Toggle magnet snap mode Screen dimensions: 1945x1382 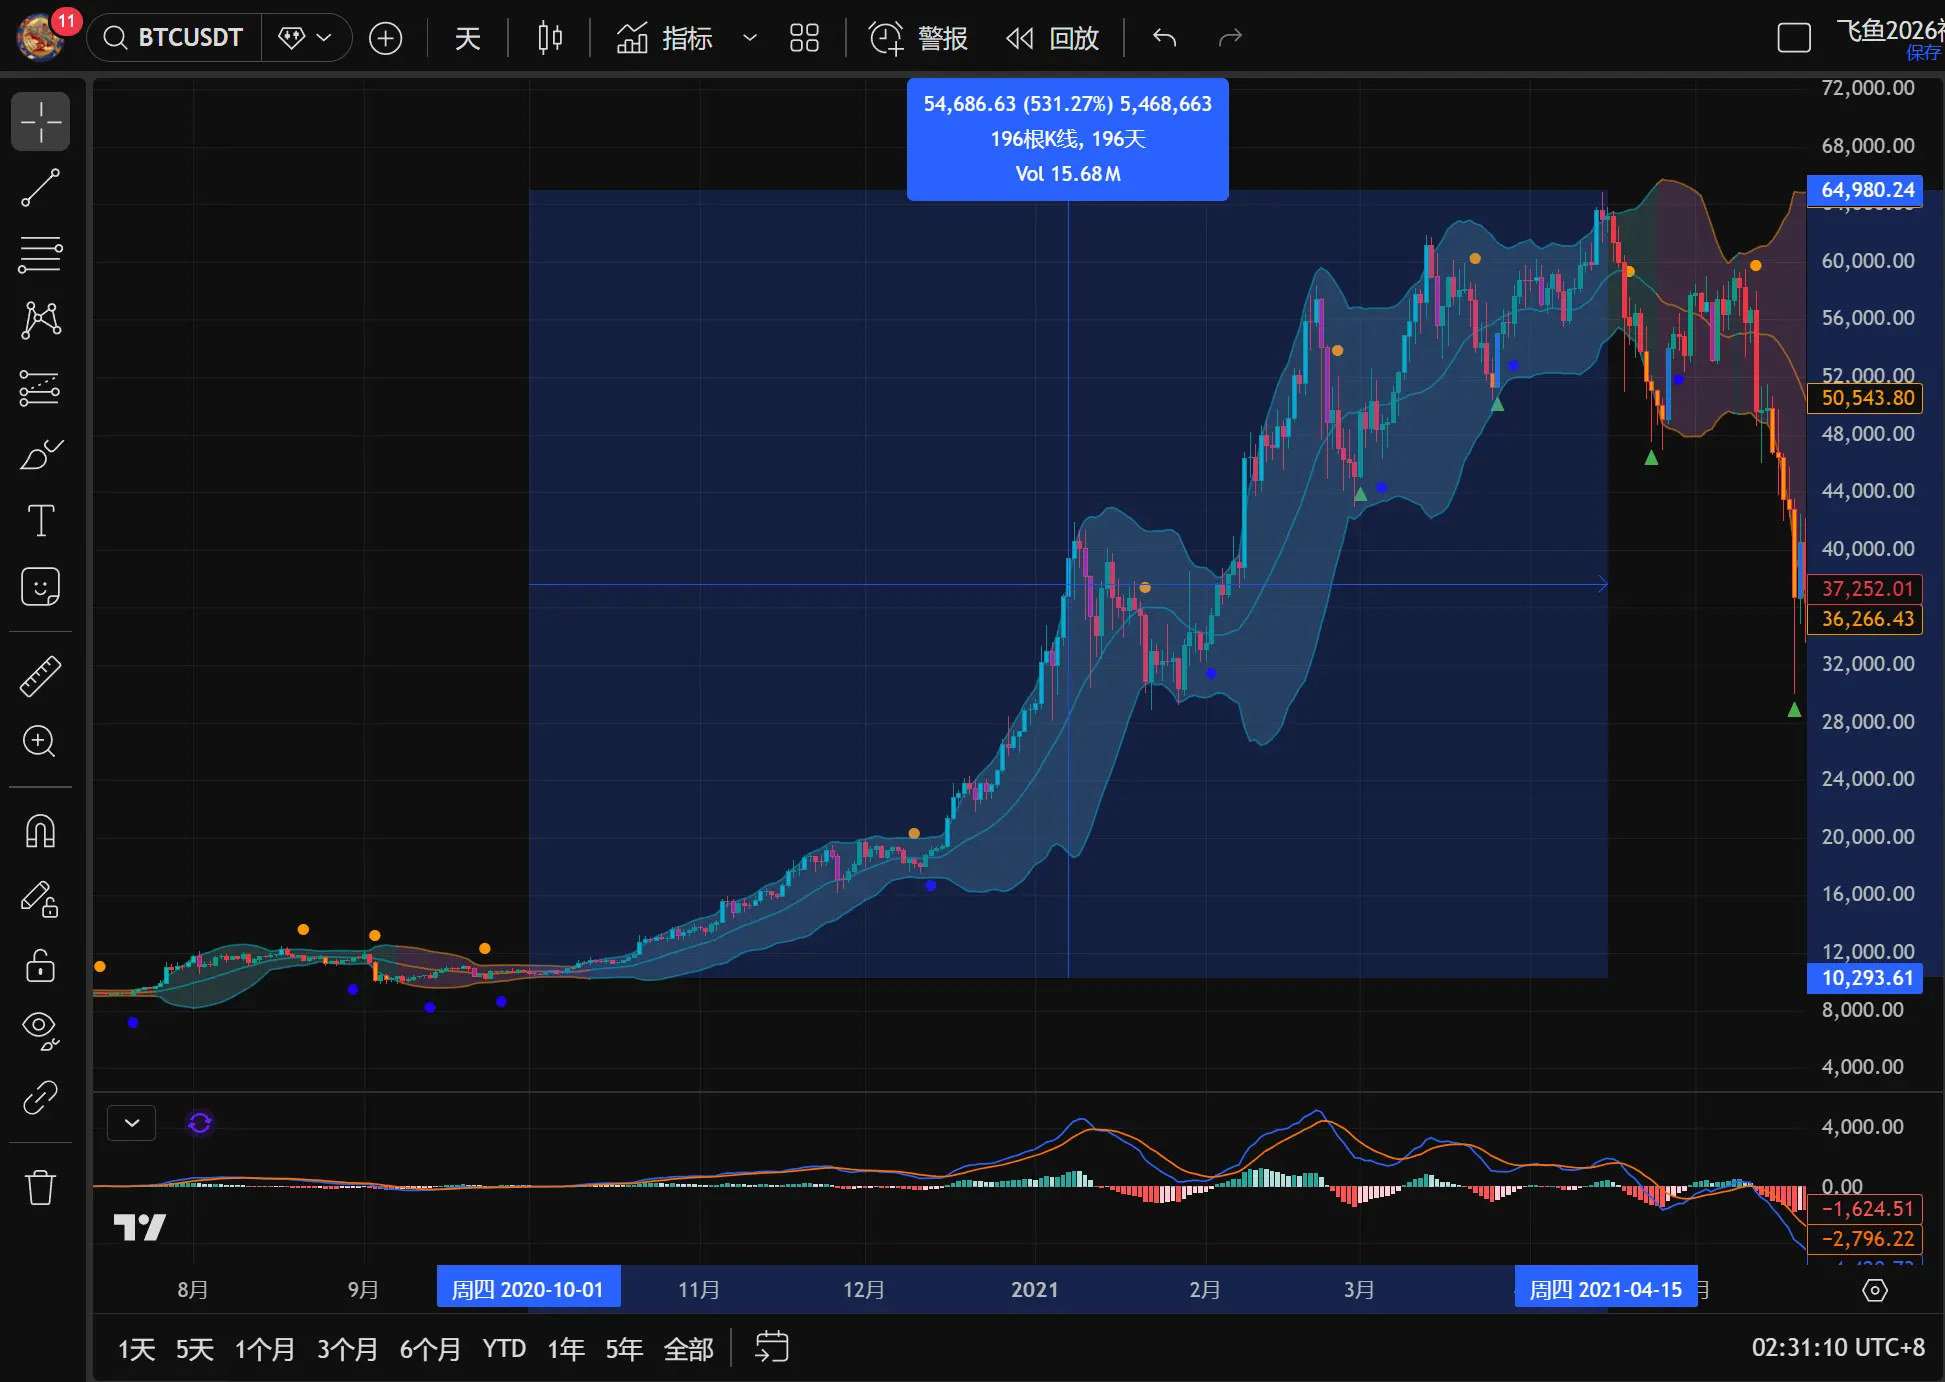click(41, 832)
